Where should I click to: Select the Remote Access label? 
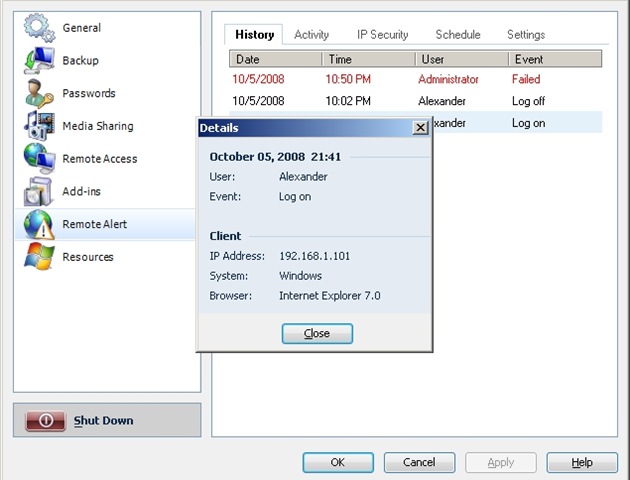click(x=100, y=159)
